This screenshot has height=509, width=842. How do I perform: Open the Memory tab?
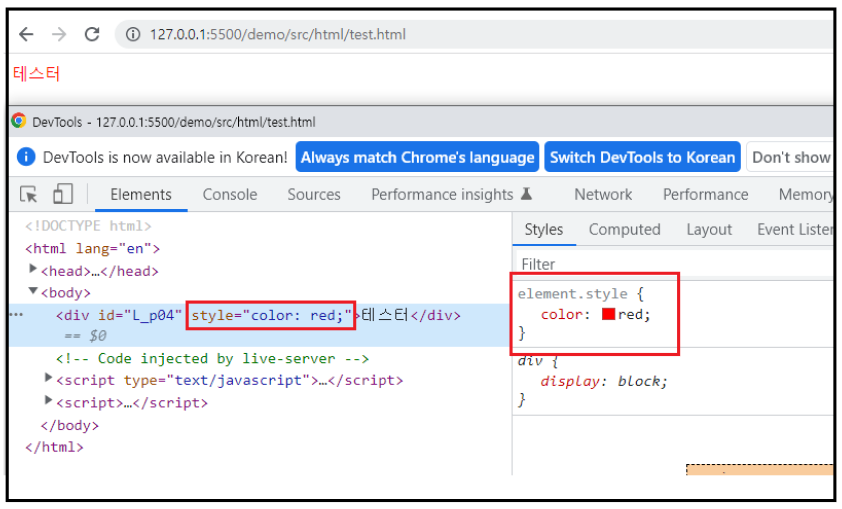(x=805, y=194)
